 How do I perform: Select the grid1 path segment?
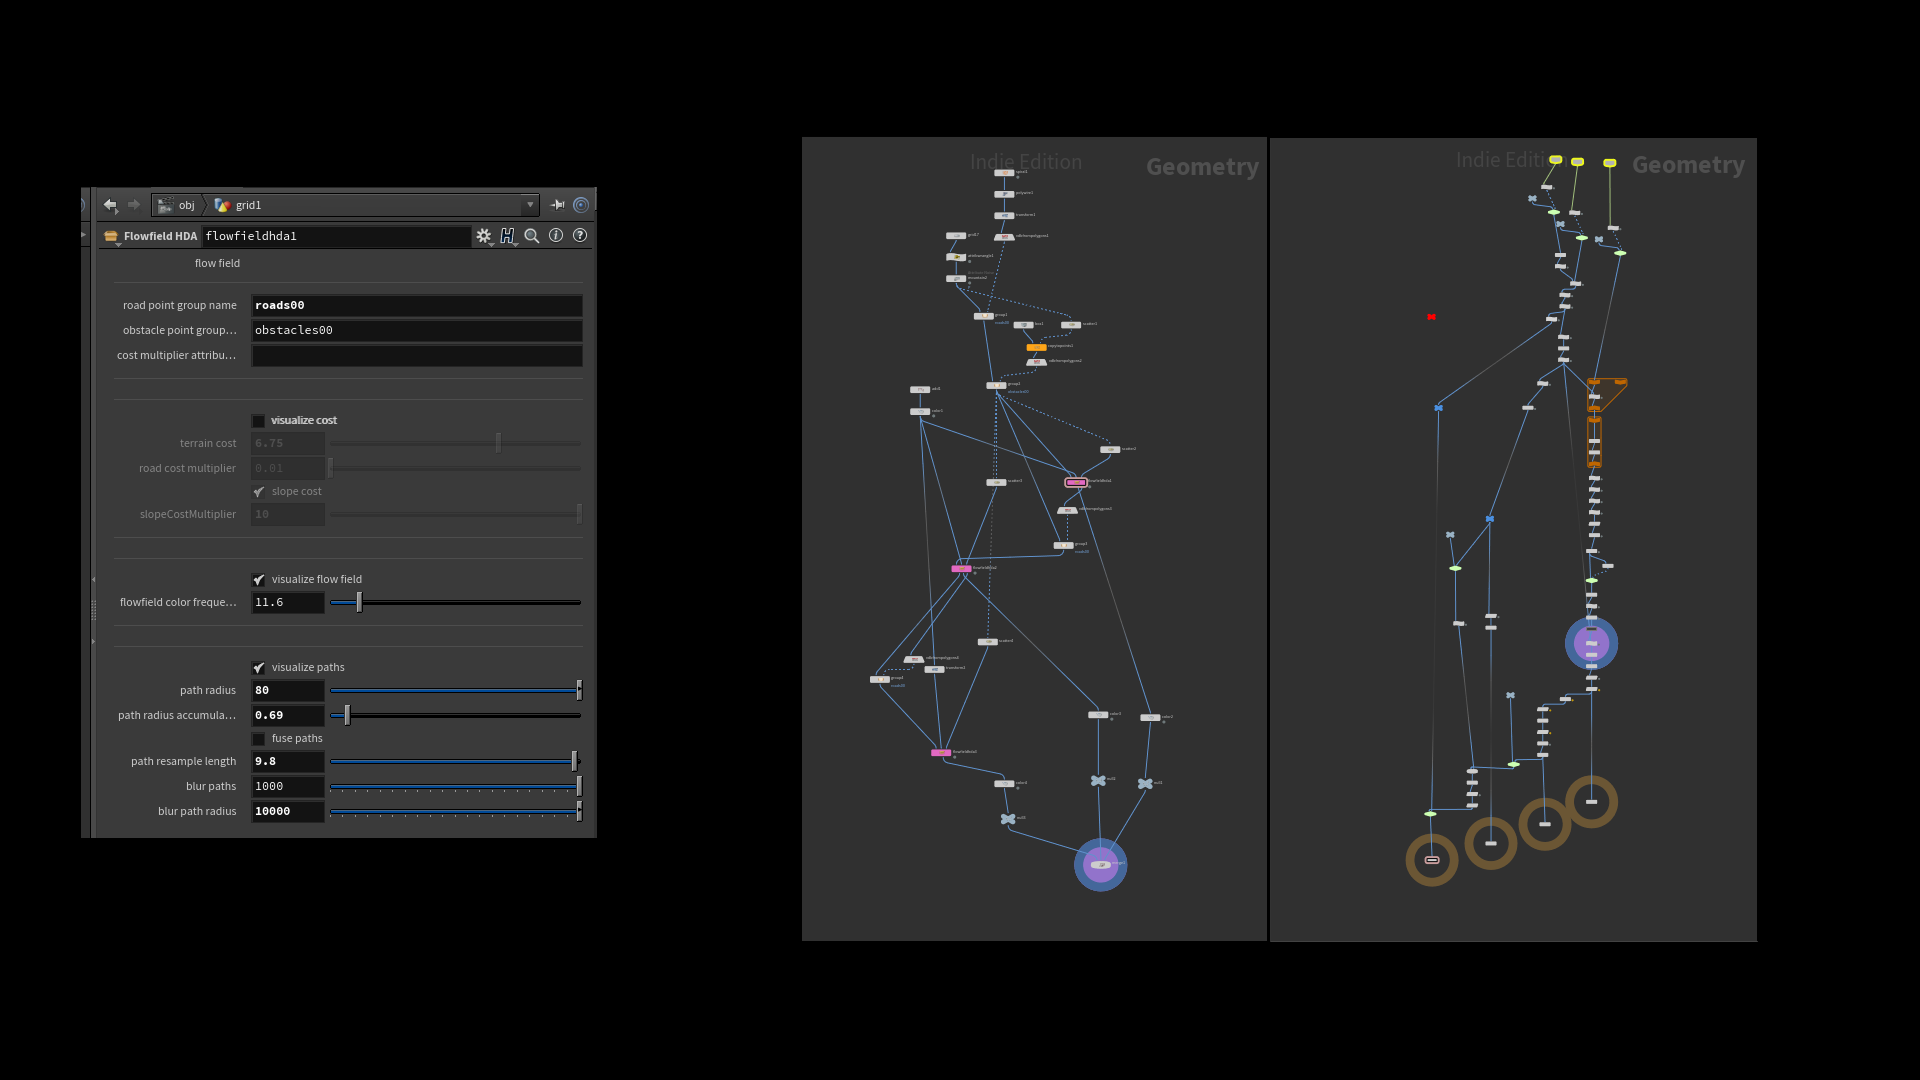click(248, 205)
